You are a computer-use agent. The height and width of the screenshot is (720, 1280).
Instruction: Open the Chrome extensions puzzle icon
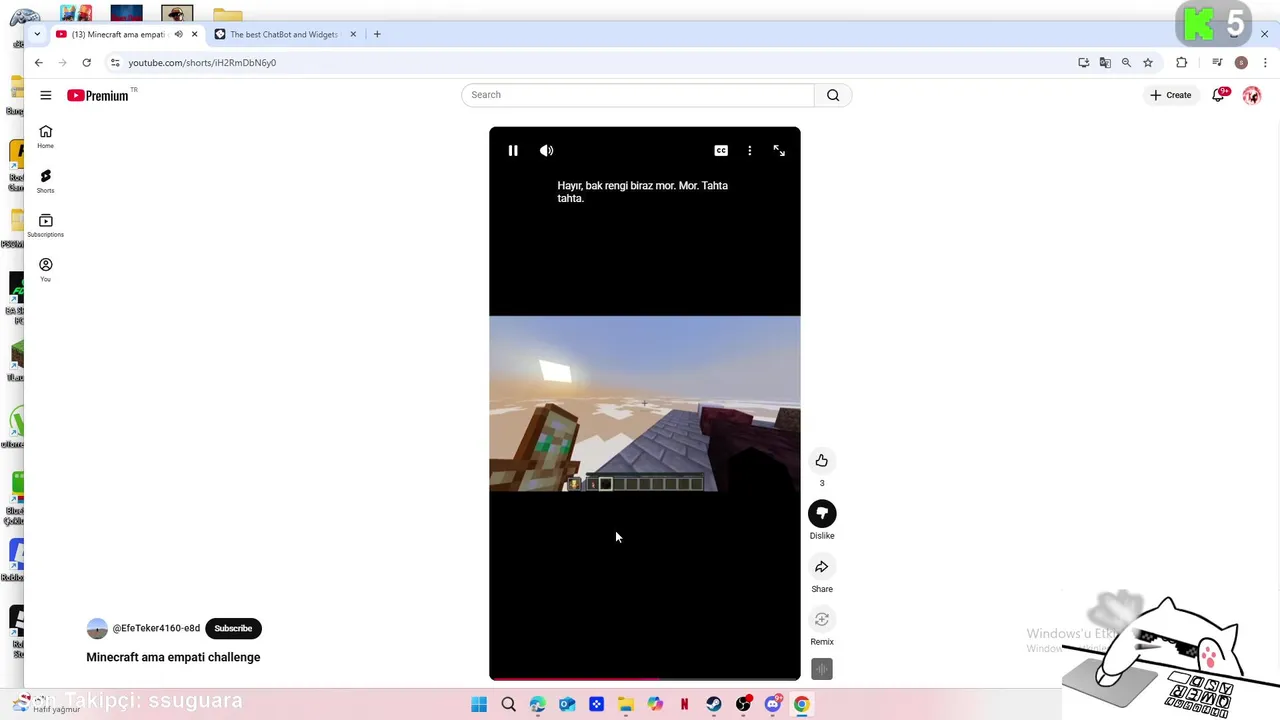coord(1182,63)
